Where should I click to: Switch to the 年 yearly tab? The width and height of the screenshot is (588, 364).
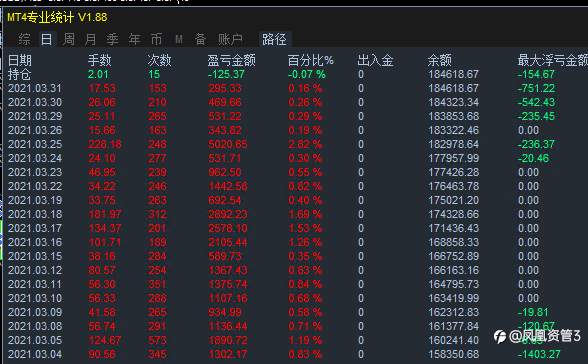(x=134, y=39)
